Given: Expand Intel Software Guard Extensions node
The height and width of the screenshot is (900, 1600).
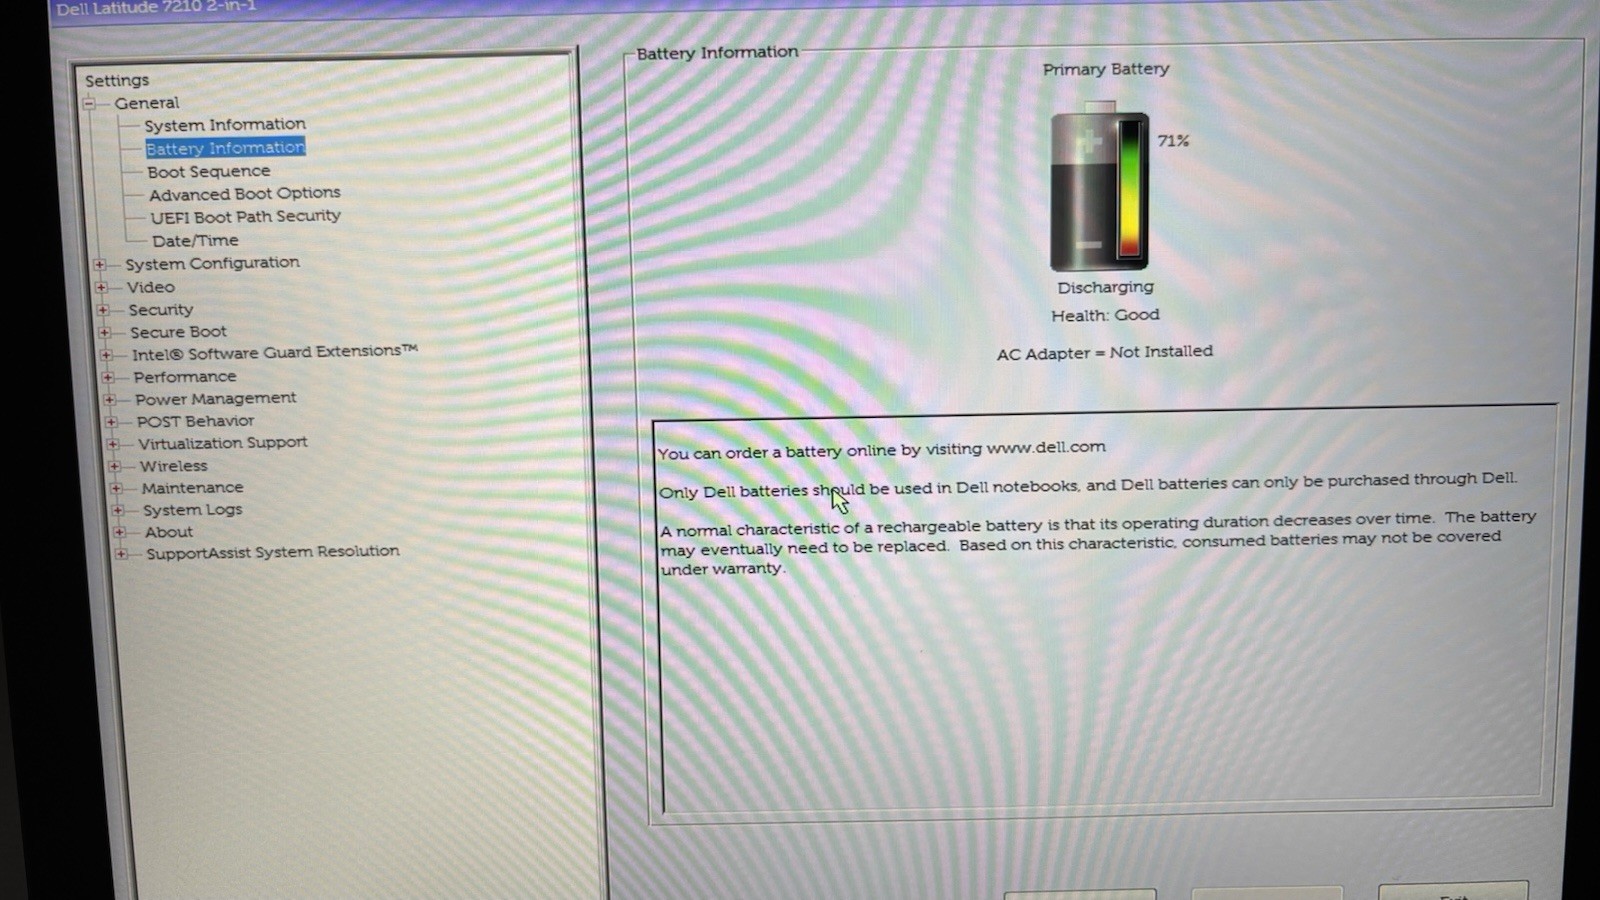Looking at the screenshot, I should (106, 354).
